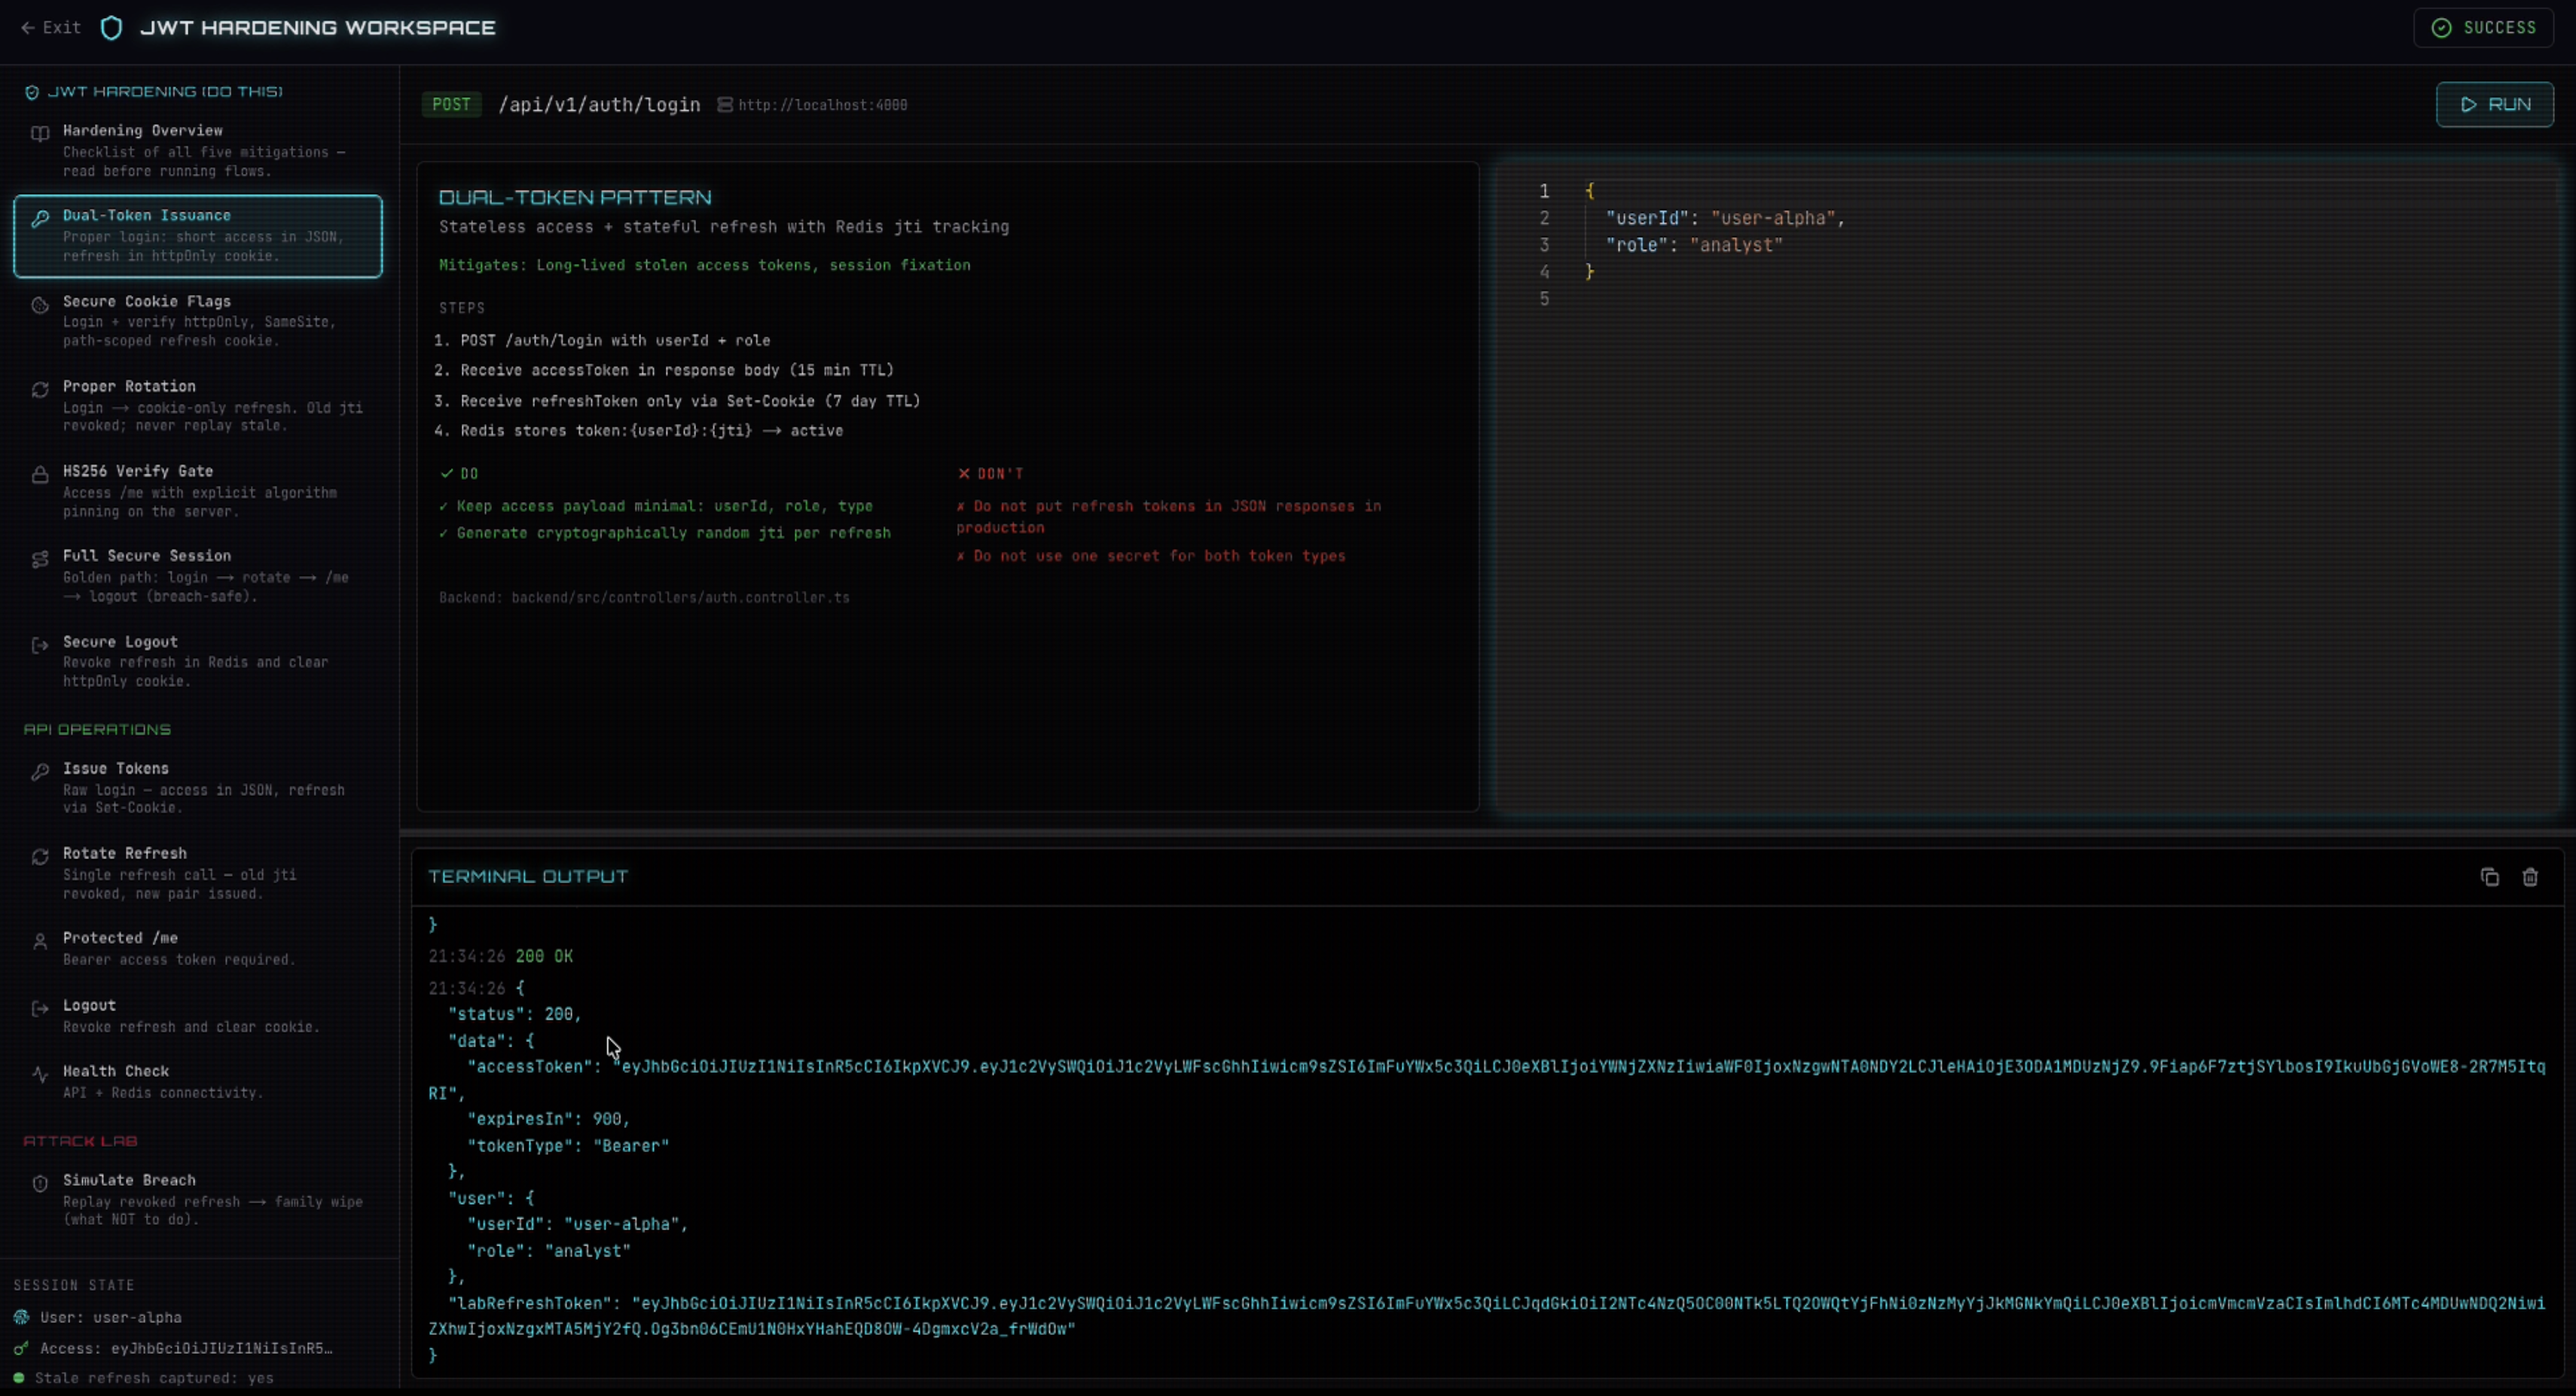Screen dimensions: 2576x1396
Task: Click the rotate icon beside Rotate Refresh
Action: pyautogui.click(x=40, y=857)
